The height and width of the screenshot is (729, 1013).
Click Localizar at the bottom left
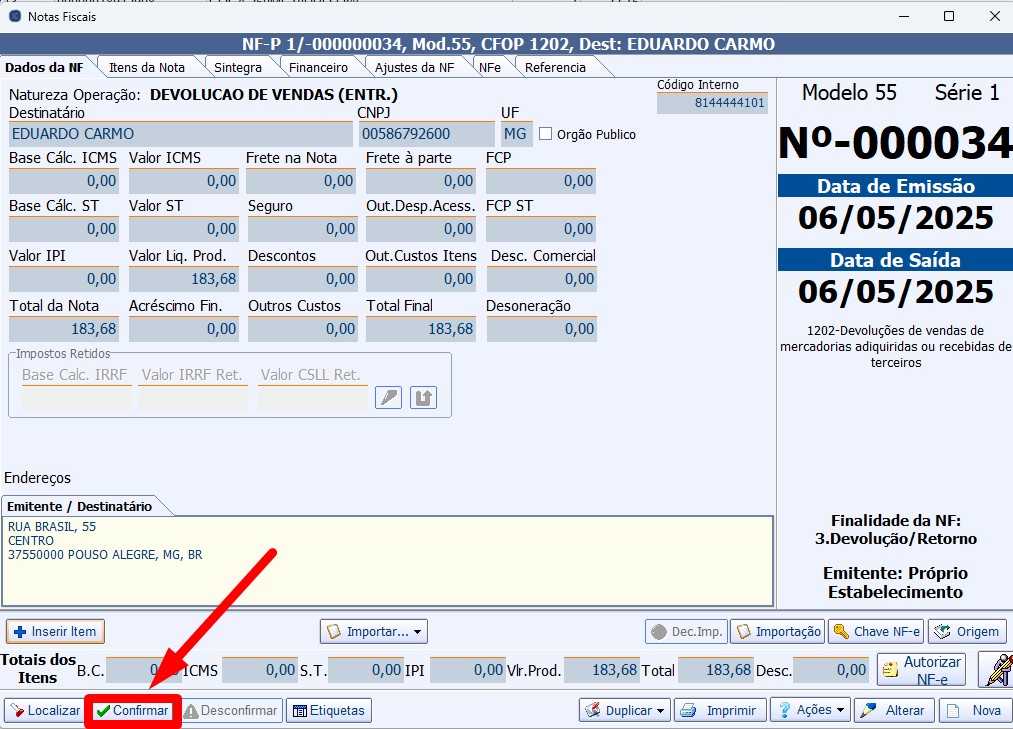pyautogui.click(x=44, y=710)
